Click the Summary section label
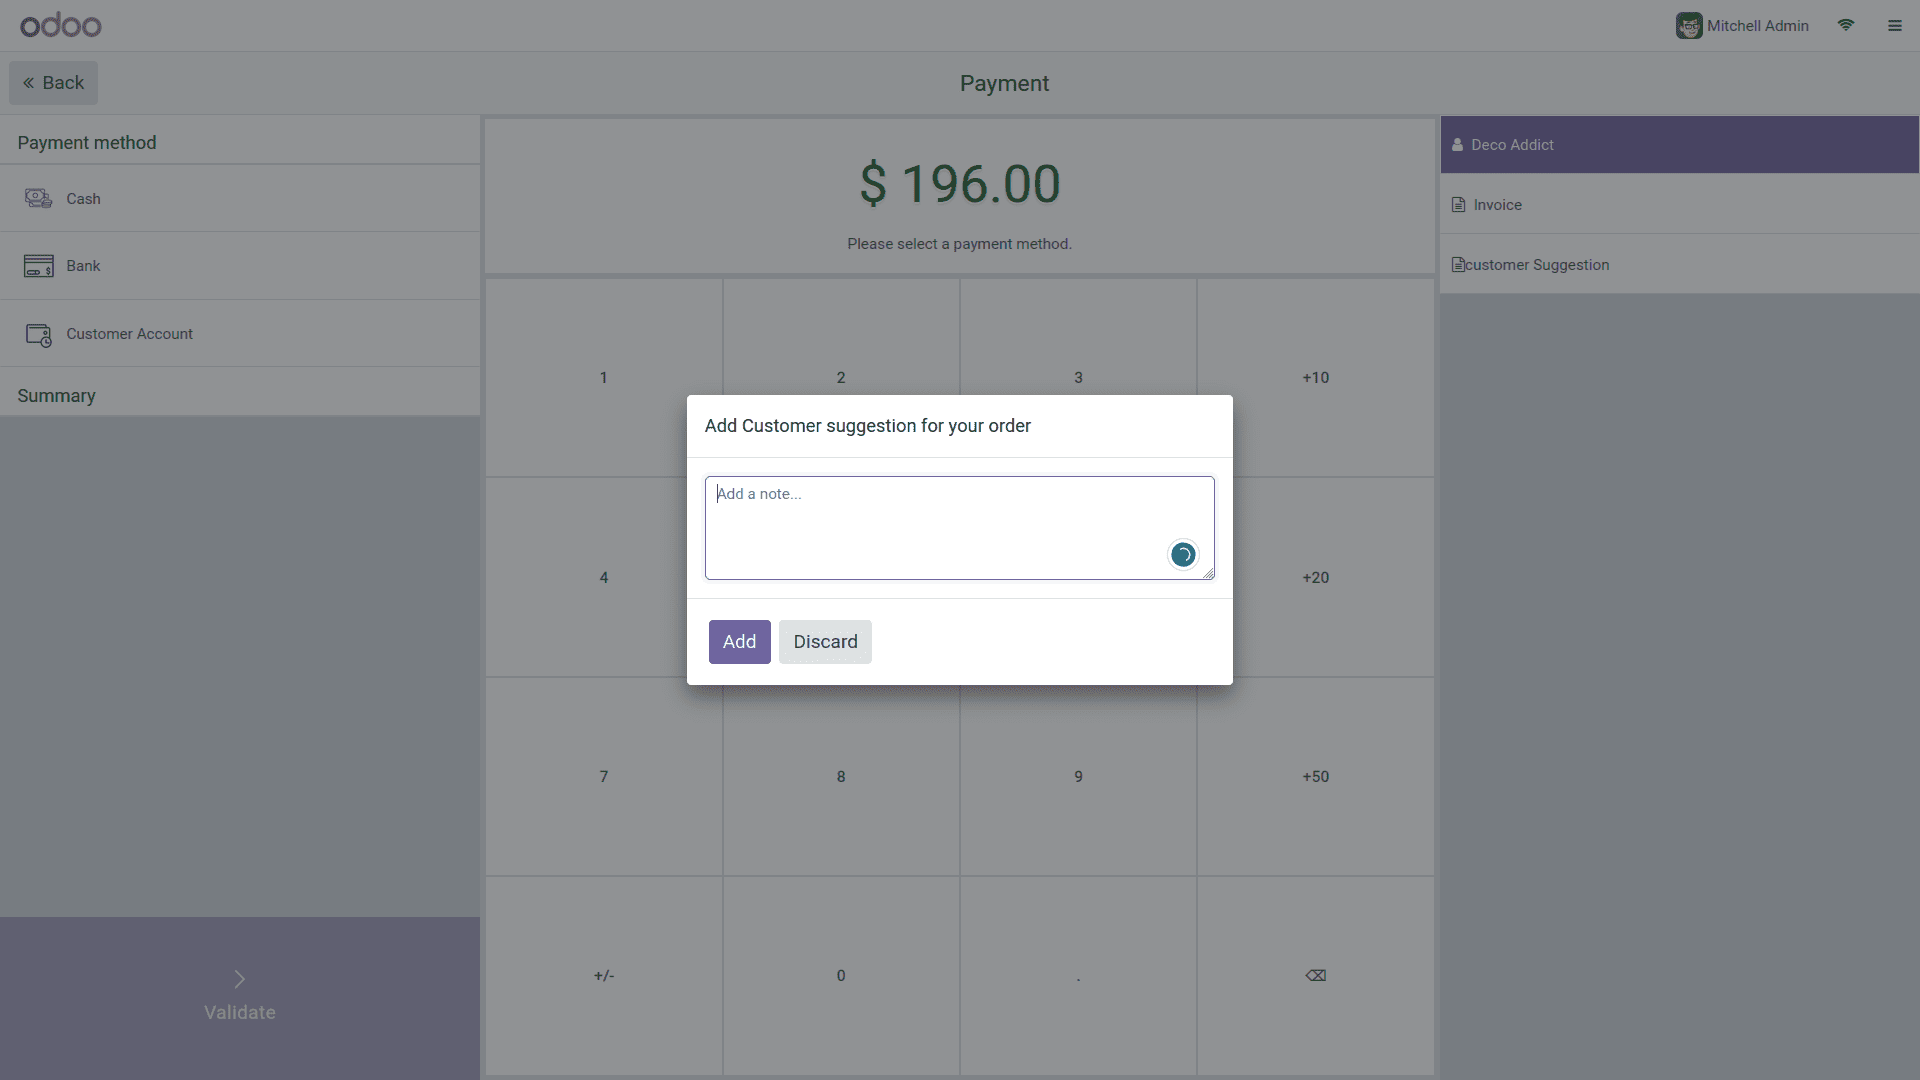This screenshot has width=1920, height=1080. coord(55,396)
